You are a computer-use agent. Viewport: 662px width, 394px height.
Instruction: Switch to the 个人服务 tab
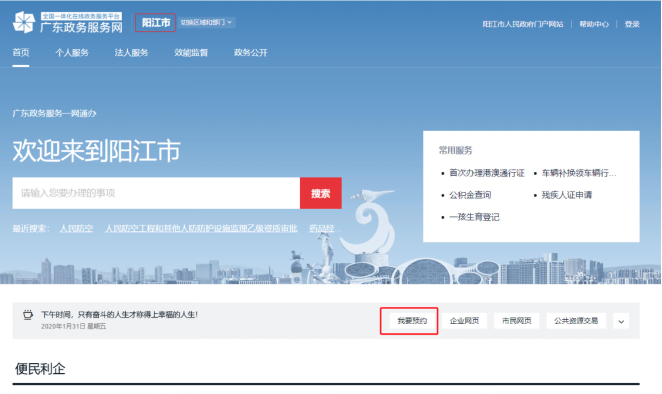72,52
